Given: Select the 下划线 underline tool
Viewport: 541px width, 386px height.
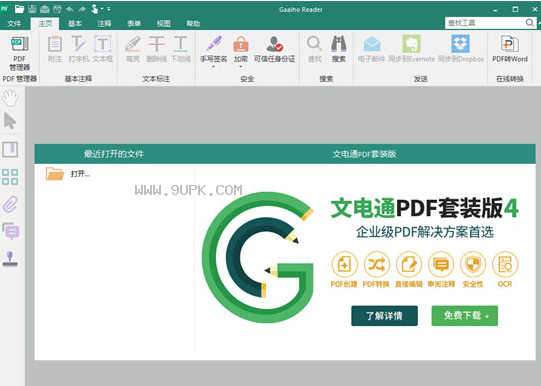Looking at the screenshot, I should [x=180, y=49].
